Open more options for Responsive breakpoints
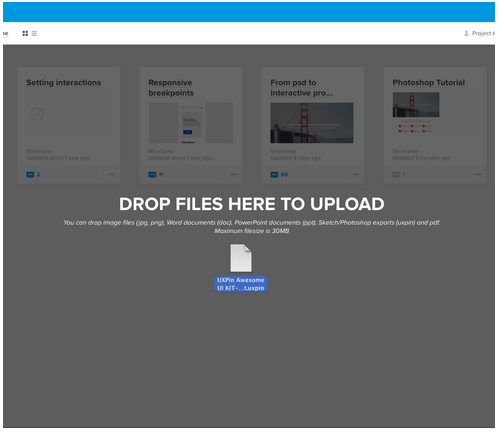The width and height of the screenshot is (499, 431). click(x=234, y=174)
